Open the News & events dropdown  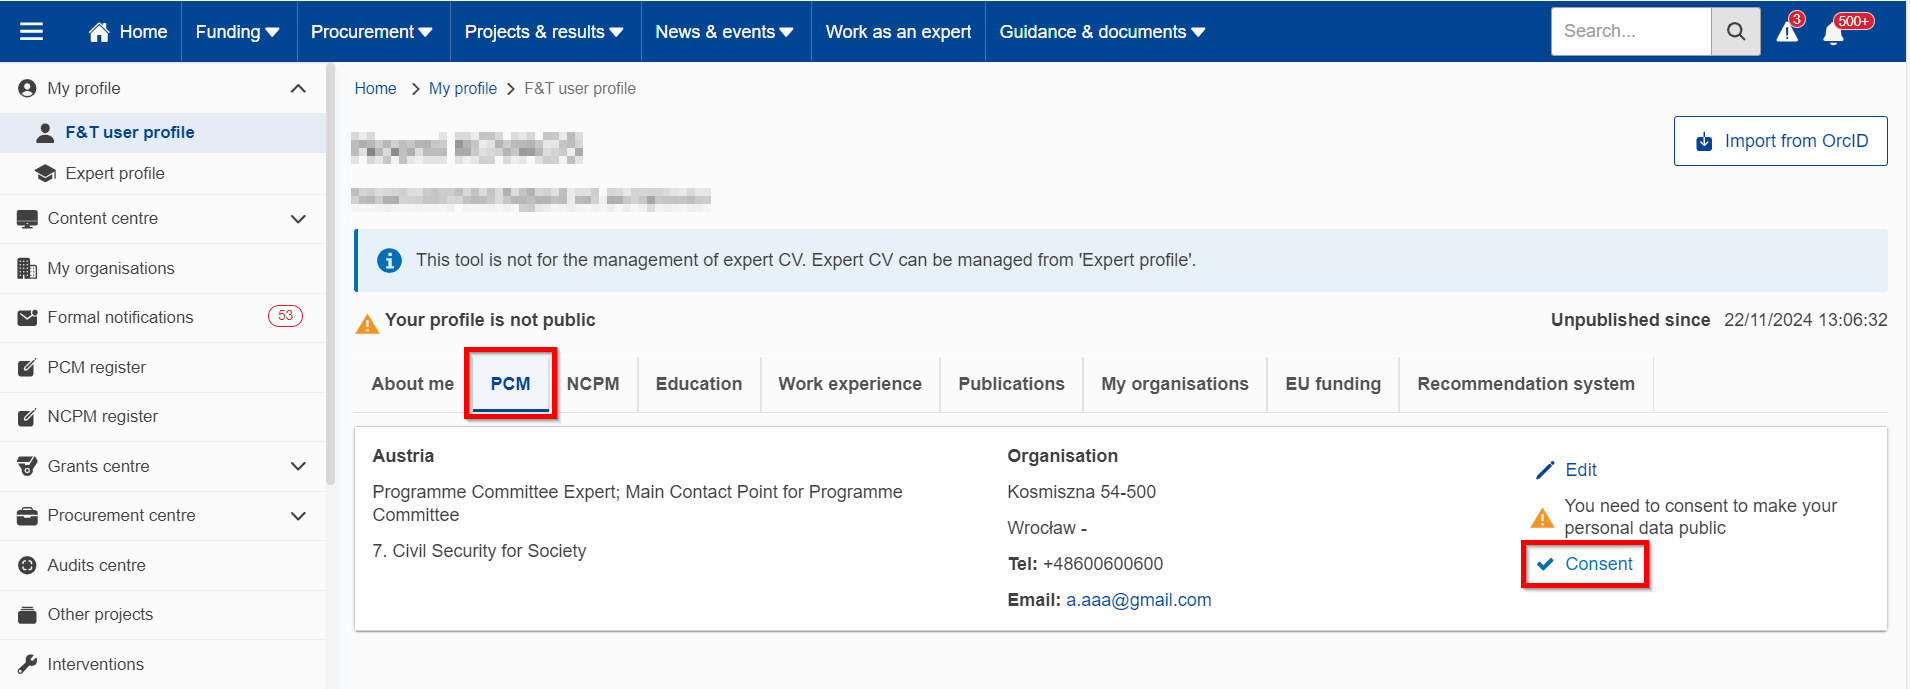click(x=724, y=32)
